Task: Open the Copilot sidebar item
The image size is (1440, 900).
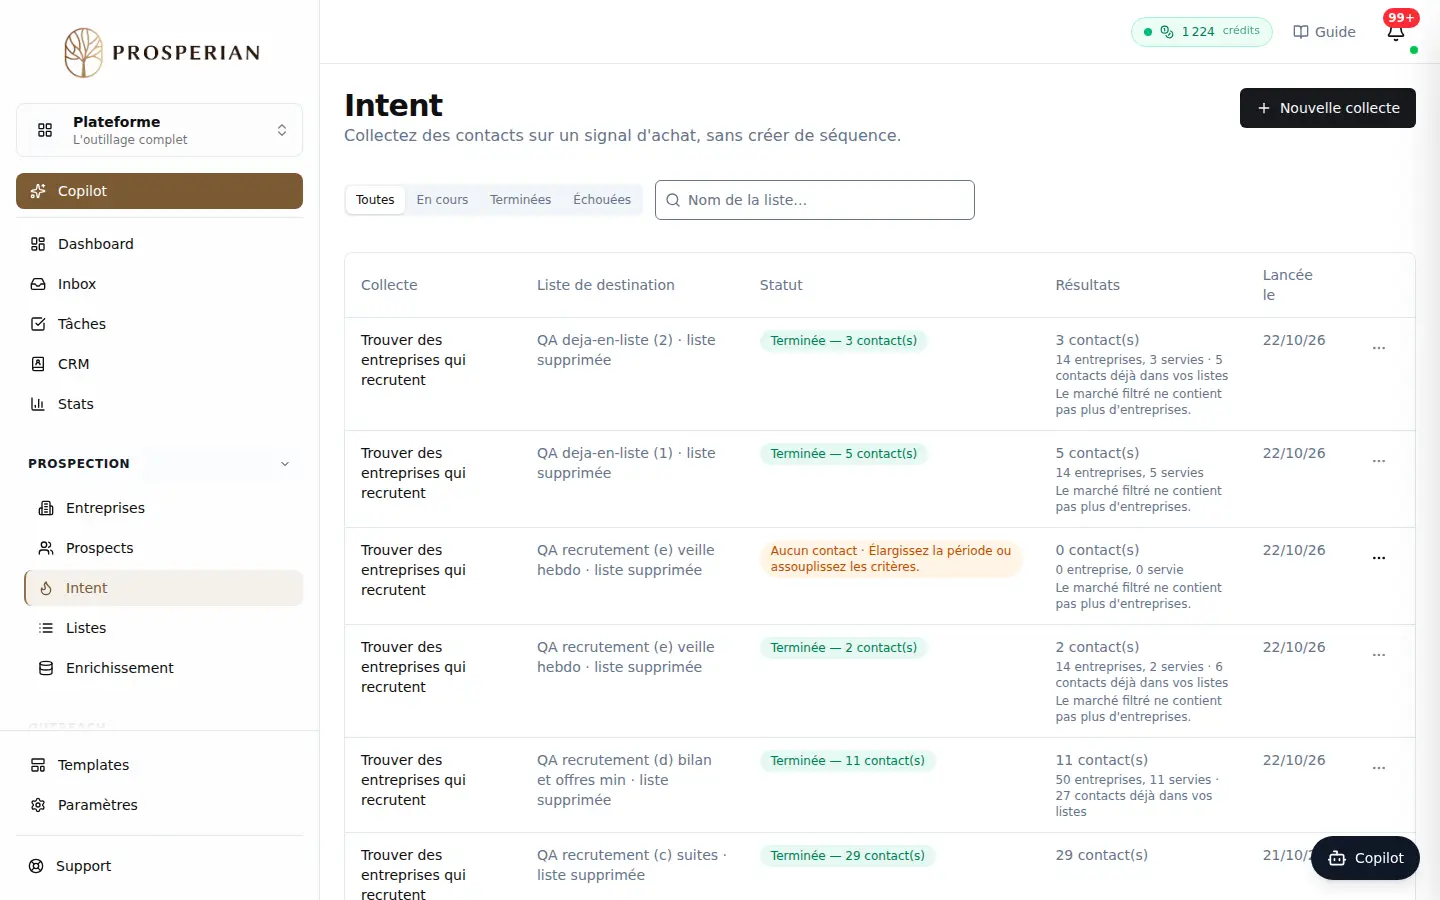Action: coord(159,191)
